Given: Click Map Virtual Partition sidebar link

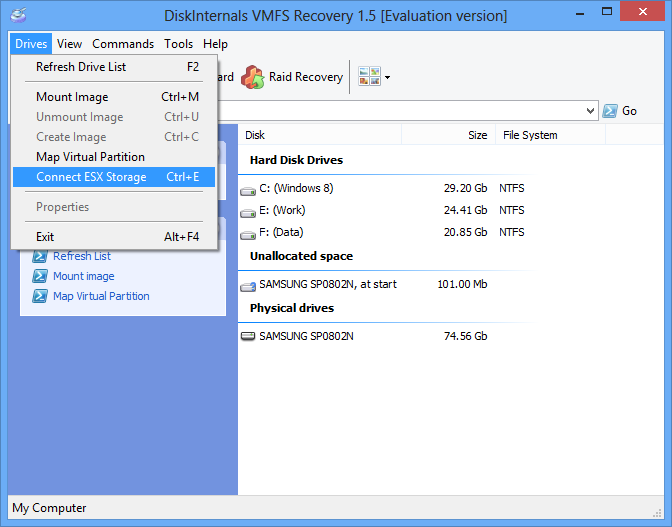Looking at the screenshot, I should 101,296.
